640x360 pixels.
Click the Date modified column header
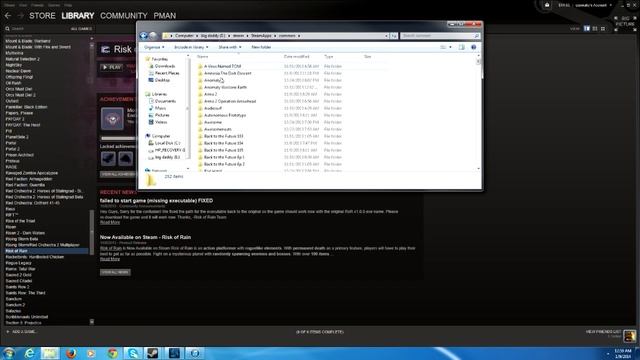pos(296,57)
